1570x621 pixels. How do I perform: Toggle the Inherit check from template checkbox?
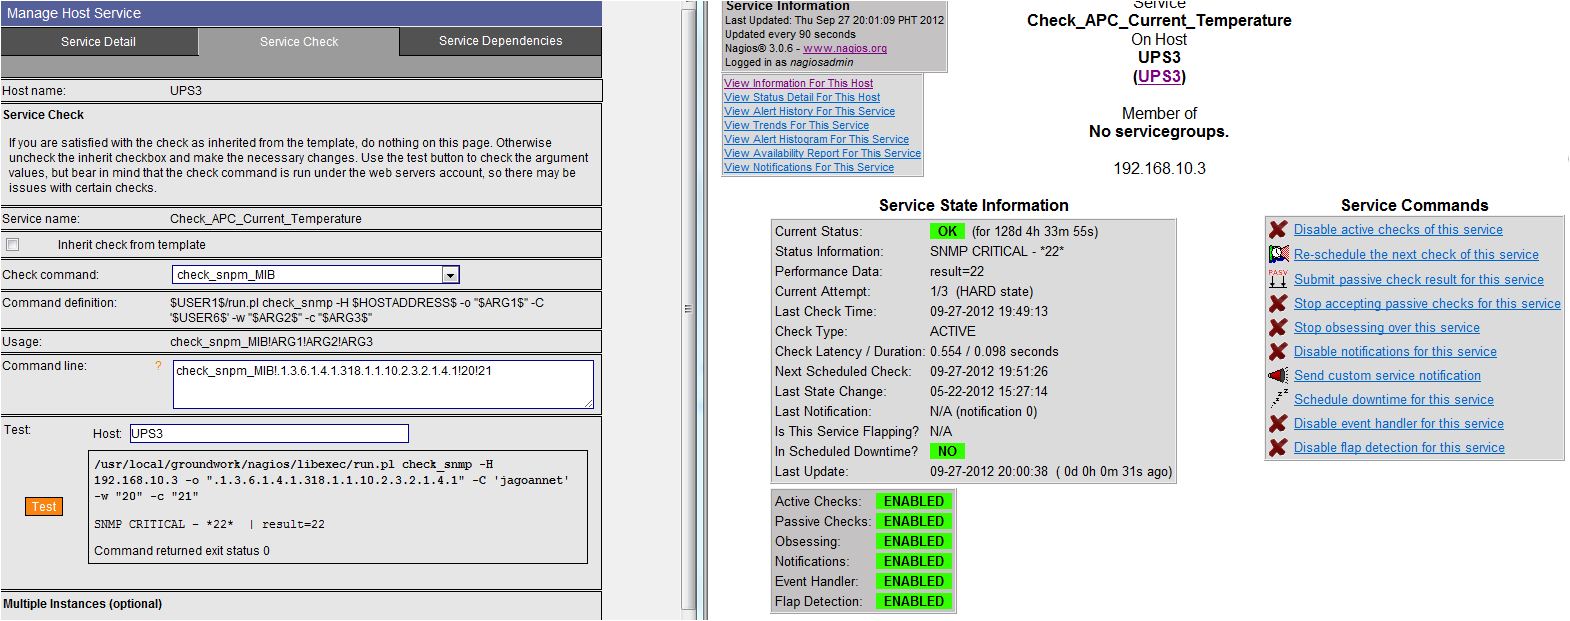pos(13,245)
